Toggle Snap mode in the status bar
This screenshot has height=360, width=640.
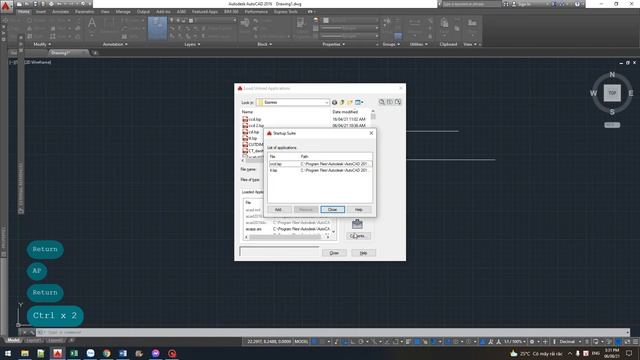322,342
